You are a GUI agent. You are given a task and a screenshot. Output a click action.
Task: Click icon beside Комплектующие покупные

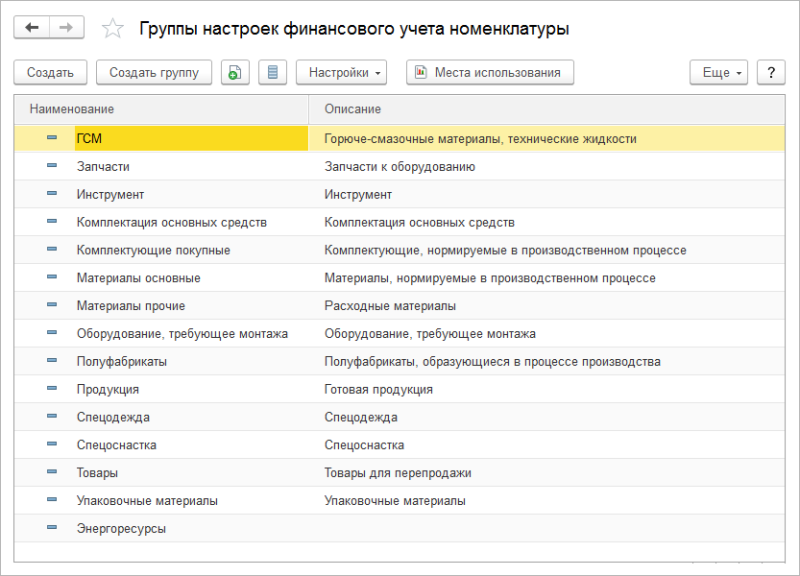(x=52, y=249)
